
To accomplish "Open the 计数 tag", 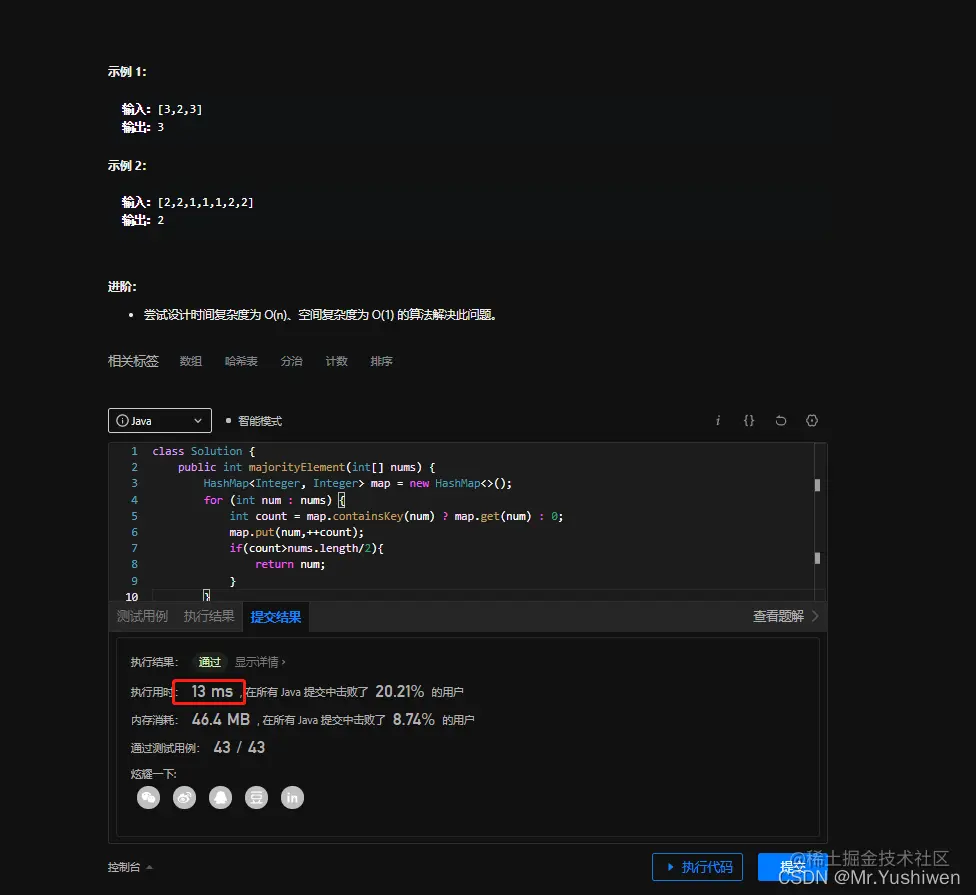I will tap(336, 361).
